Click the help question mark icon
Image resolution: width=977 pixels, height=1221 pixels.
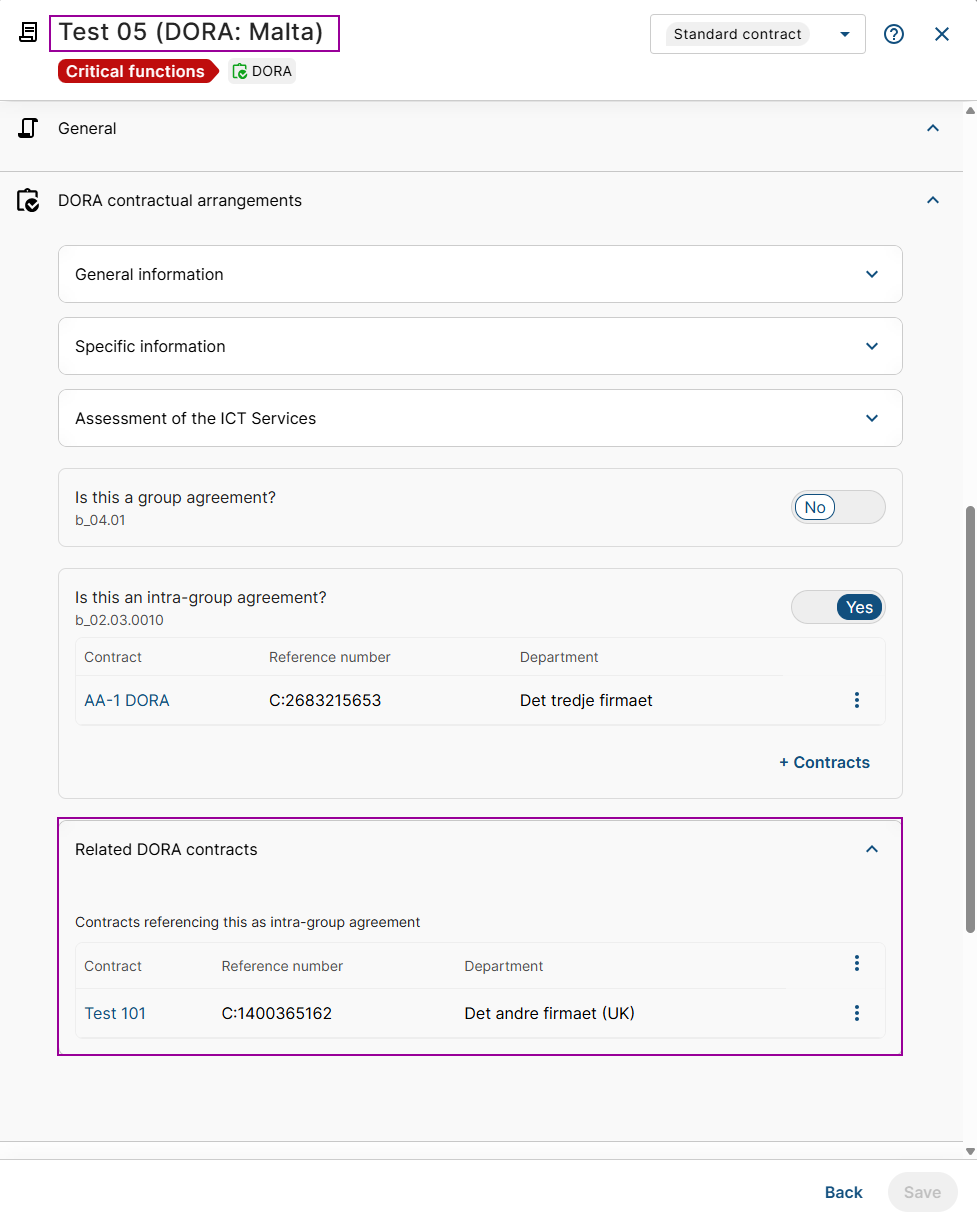(x=894, y=34)
